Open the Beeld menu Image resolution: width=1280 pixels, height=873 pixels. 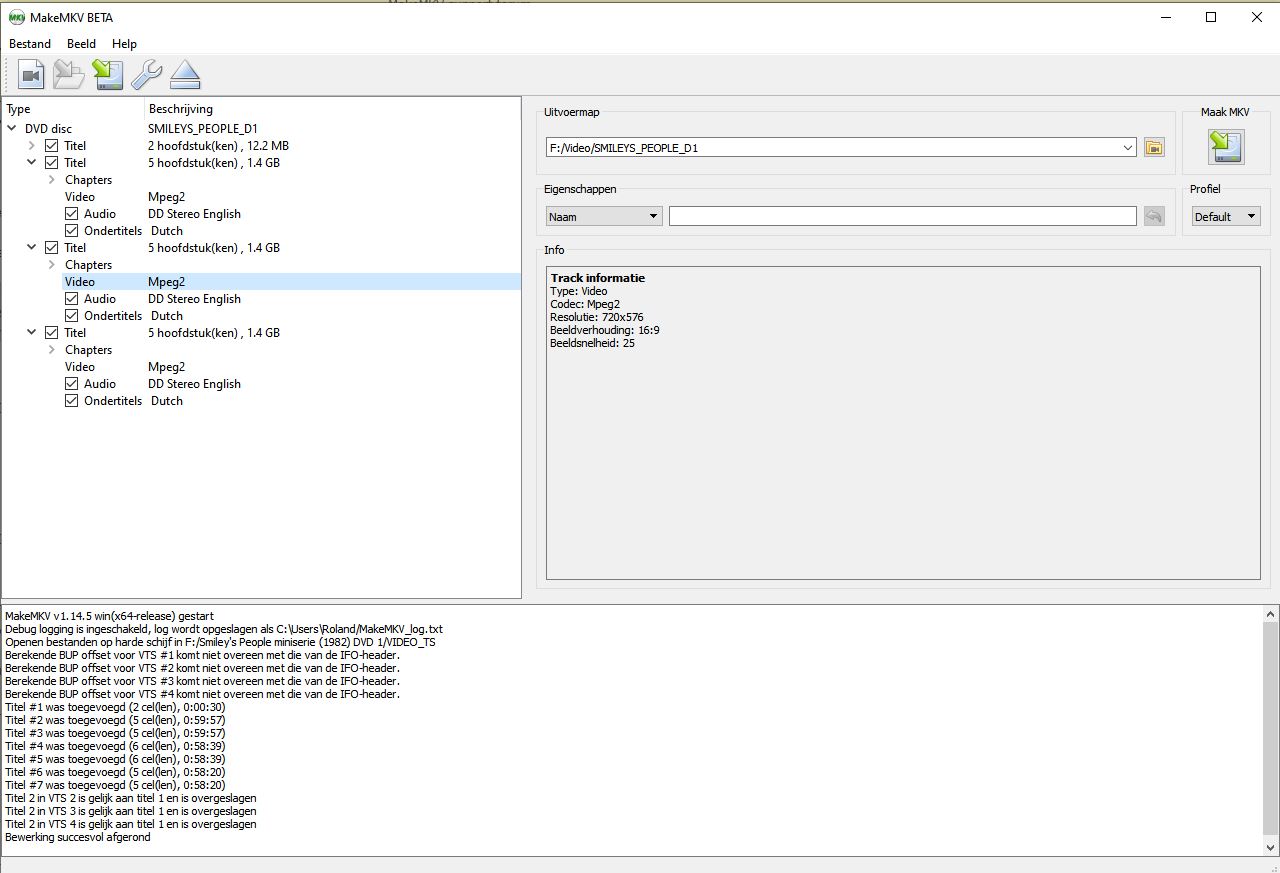tap(81, 44)
